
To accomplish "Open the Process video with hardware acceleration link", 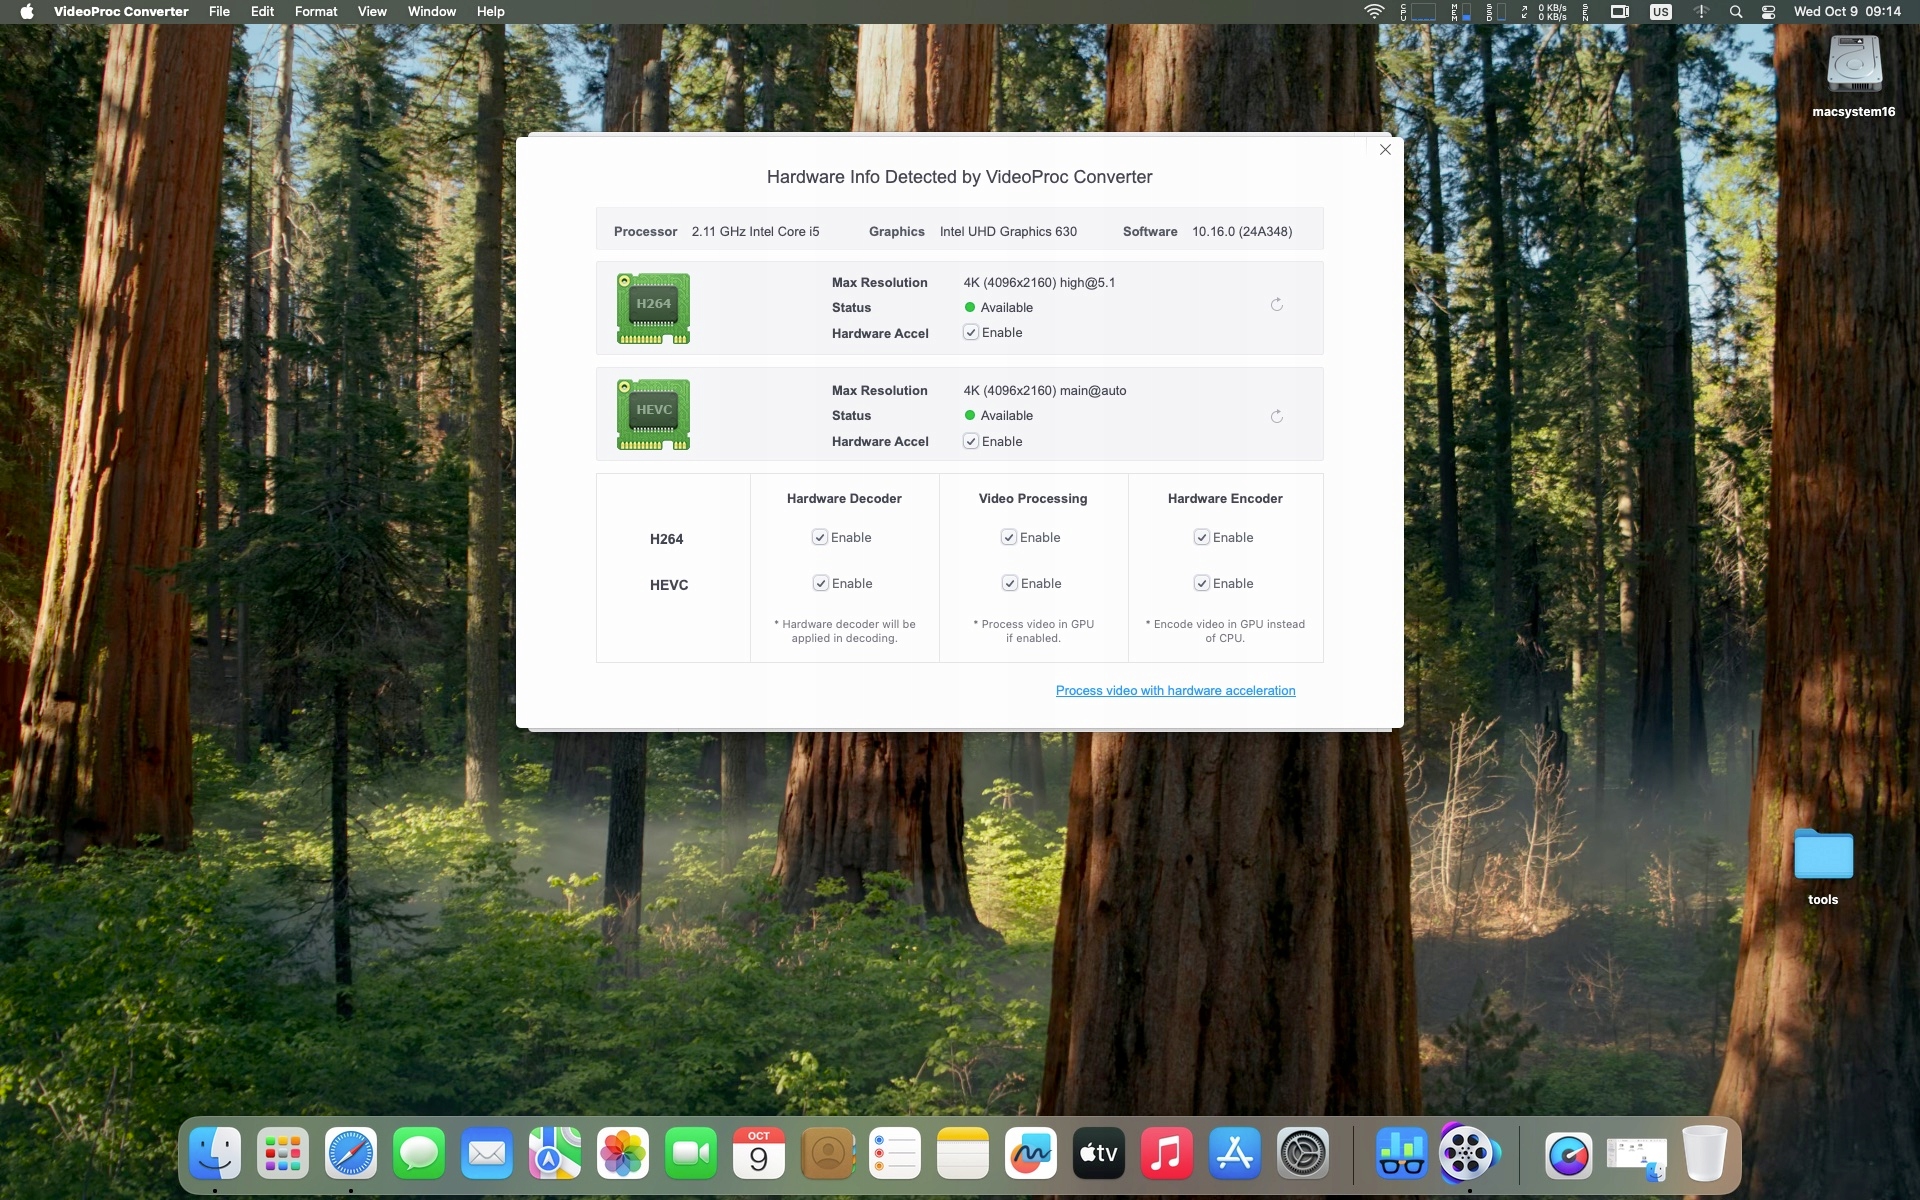I will pyautogui.click(x=1175, y=691).
